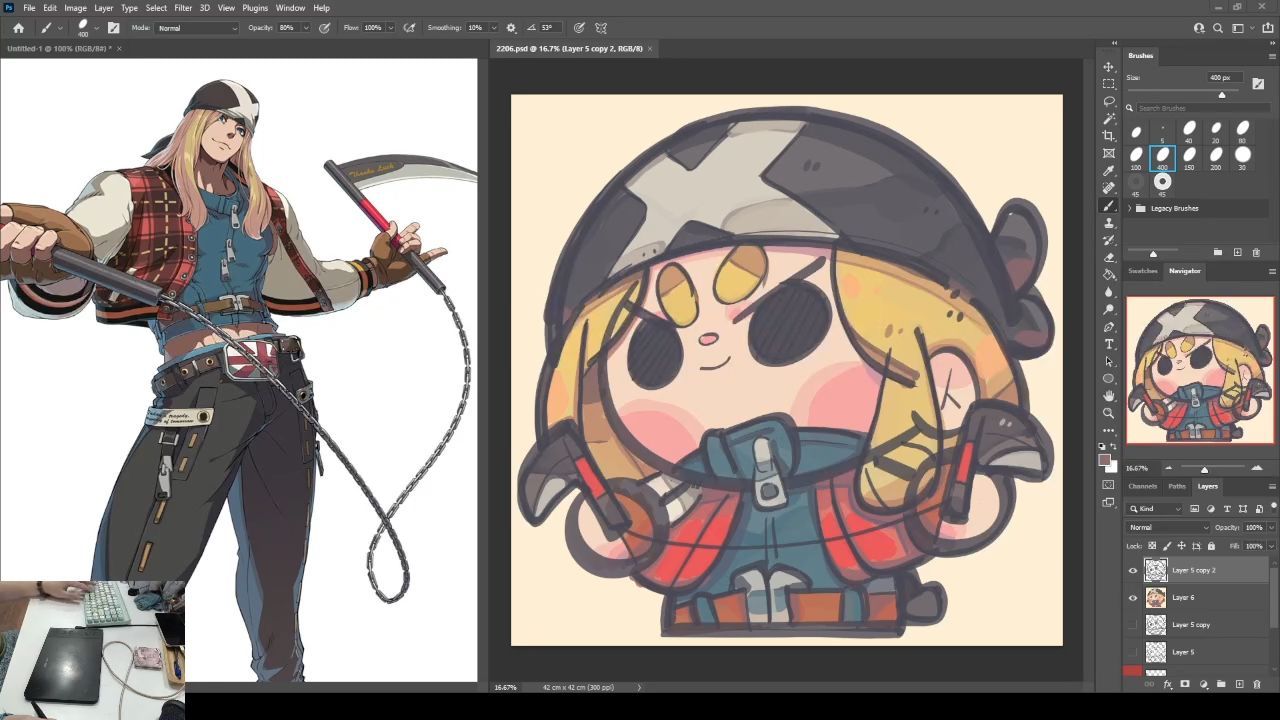Open Smoothing dropdown arrow
This screenshot has height=720, width=1280.
pos(493,28)
